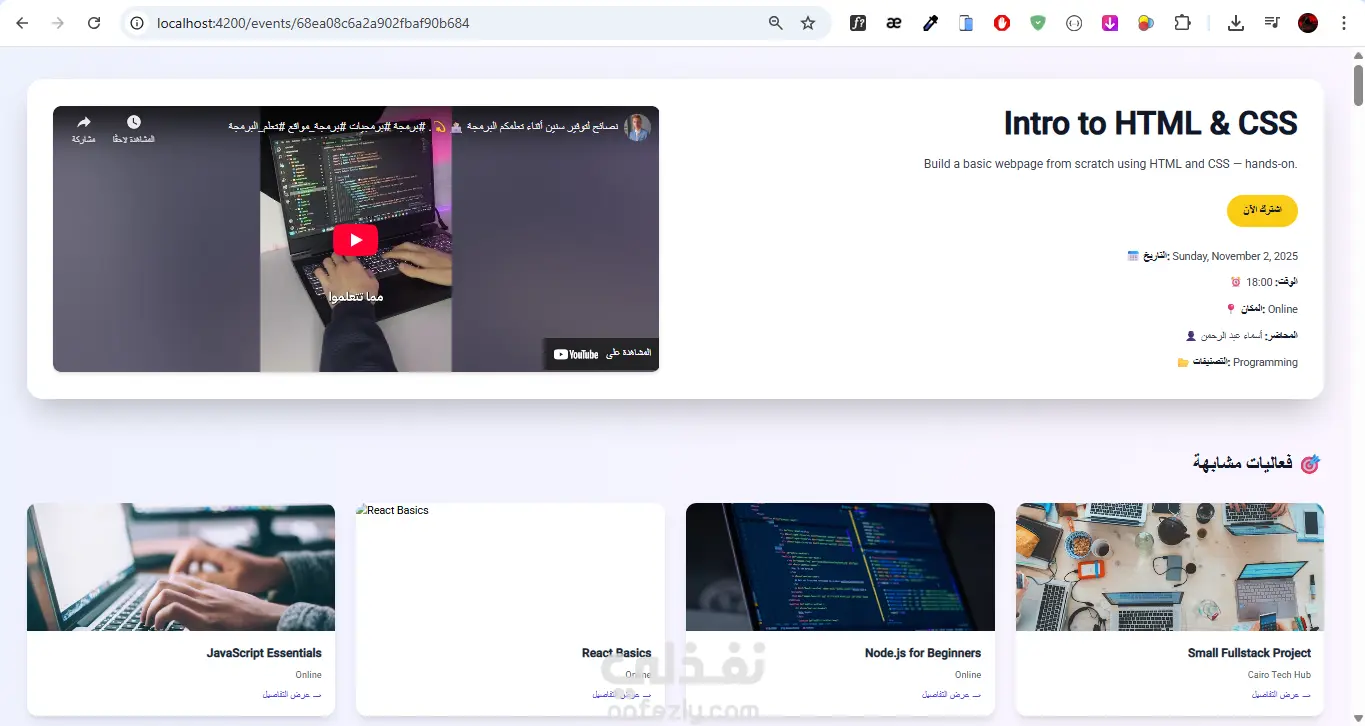
Task: Open the Extensions puzzle menu
Action: (x=1182, y=23)
